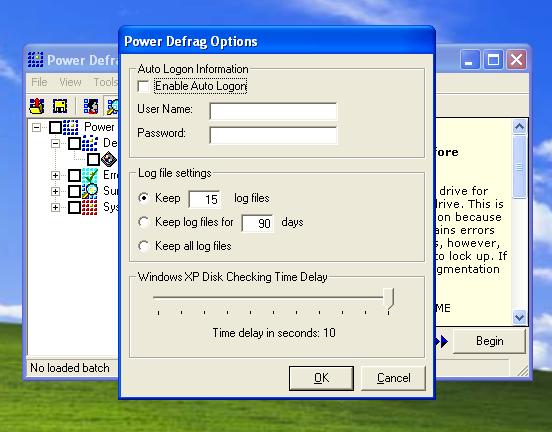Expand the Sys tree node
The height and width of the screenshot is (432, 552).
[55, 207]
